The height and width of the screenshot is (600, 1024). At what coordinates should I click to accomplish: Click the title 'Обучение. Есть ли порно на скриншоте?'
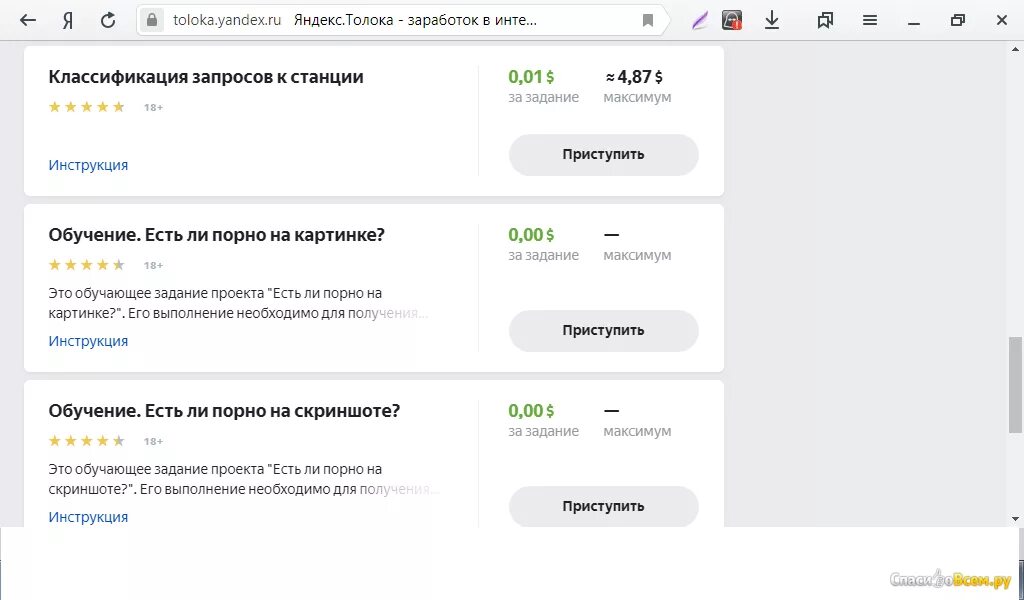(x=224, y=411)
